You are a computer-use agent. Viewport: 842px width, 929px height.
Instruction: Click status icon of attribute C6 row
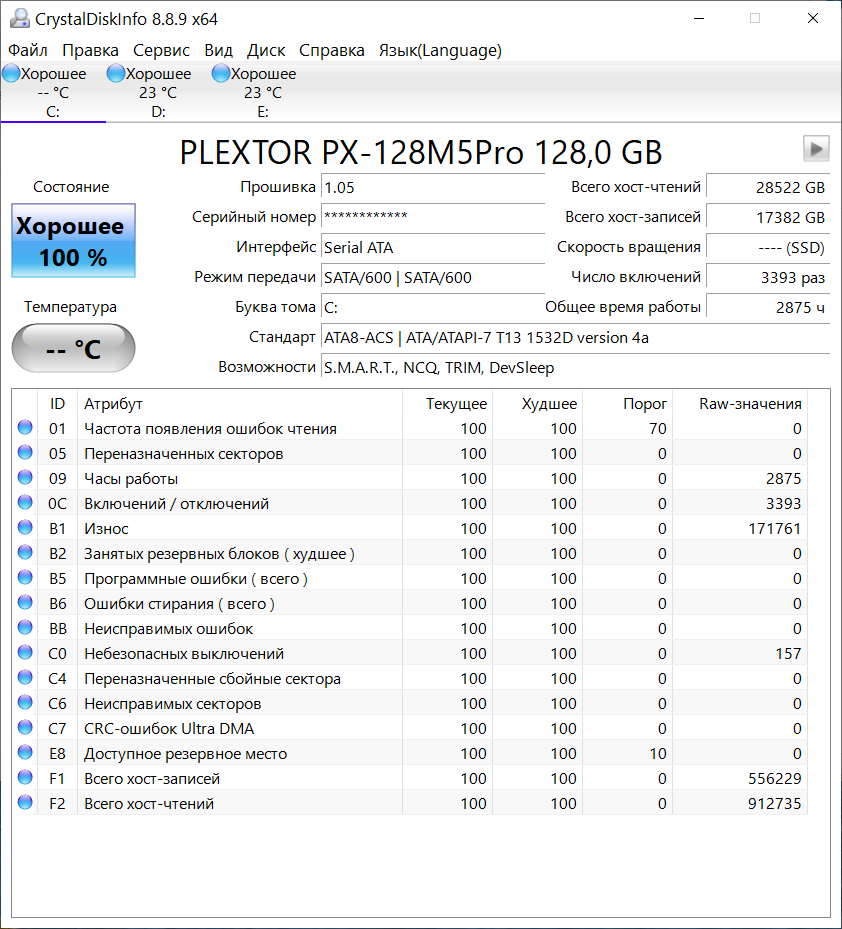pos(25,702)
